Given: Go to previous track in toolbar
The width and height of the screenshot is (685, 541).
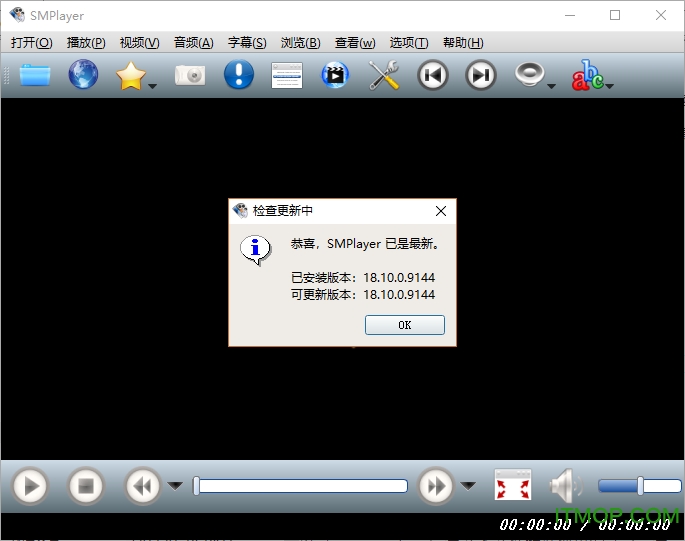Looking at the screenshot, I should [x=432, y=75].
